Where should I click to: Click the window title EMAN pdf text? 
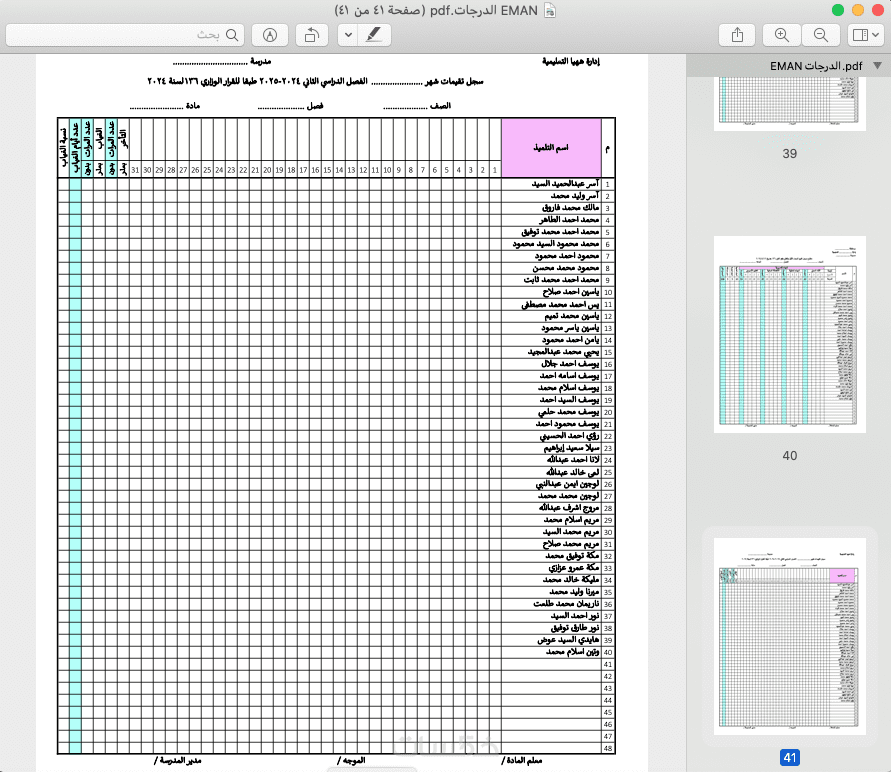click(436, 10)
